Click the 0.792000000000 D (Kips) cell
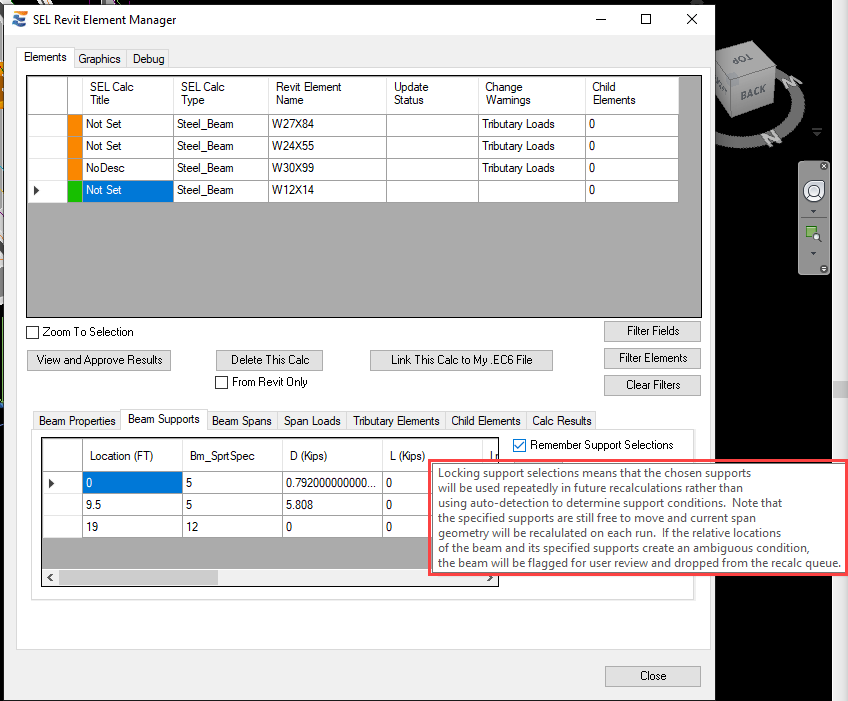This screenshot has height=701, width=848. 332,483
